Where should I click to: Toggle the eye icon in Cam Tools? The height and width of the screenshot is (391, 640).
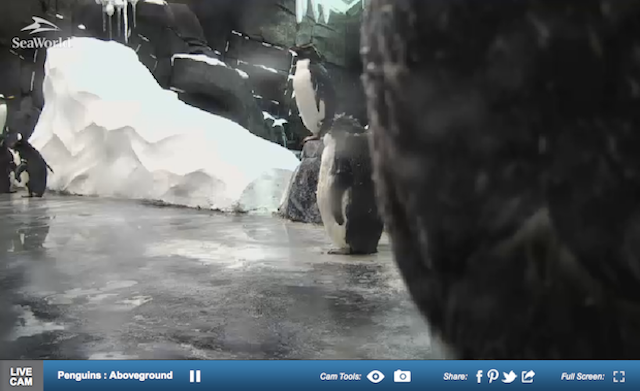[x=376, y=376]
